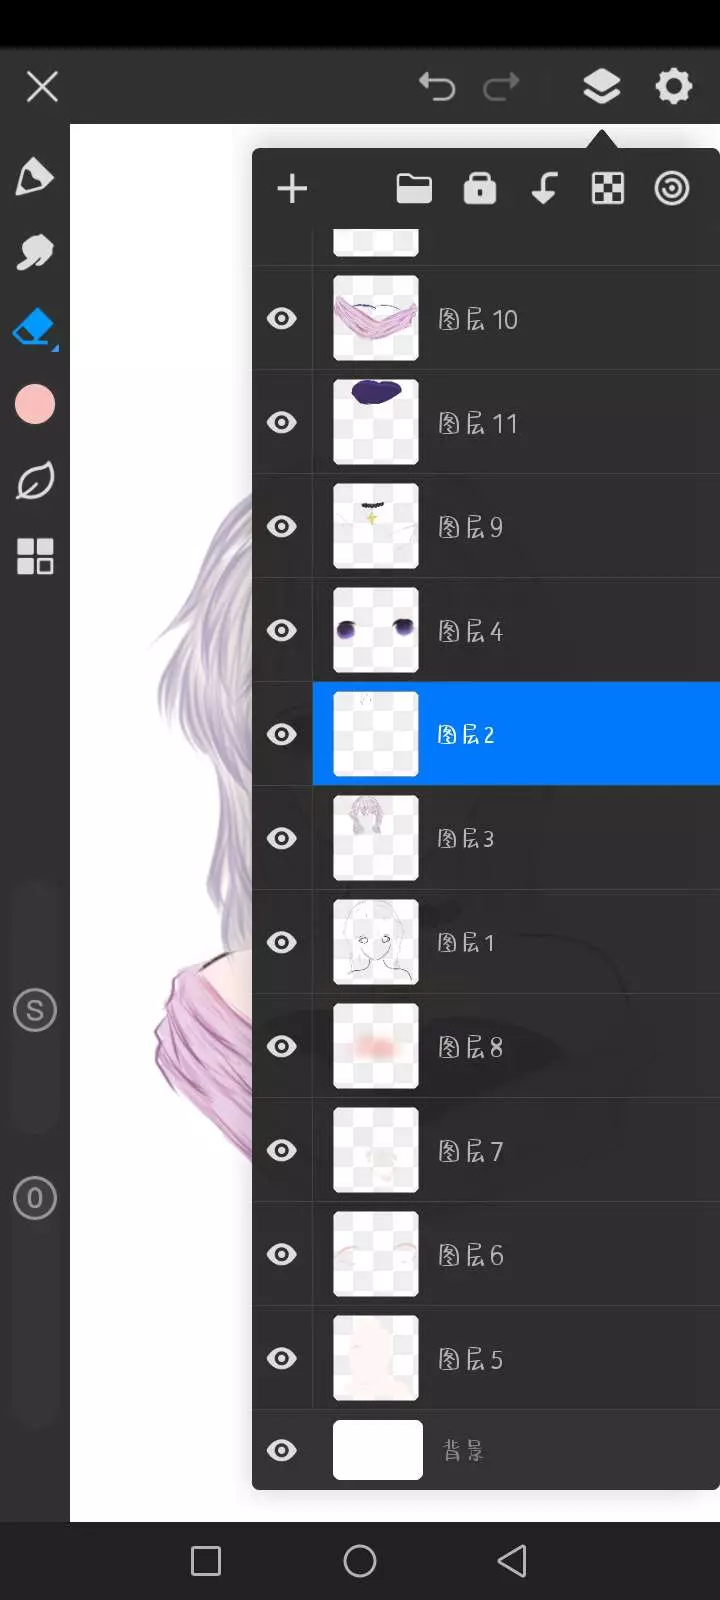Create a layer group with folder icon
The width and height of the screenshot is (720, 1600).
click(414, 188)
